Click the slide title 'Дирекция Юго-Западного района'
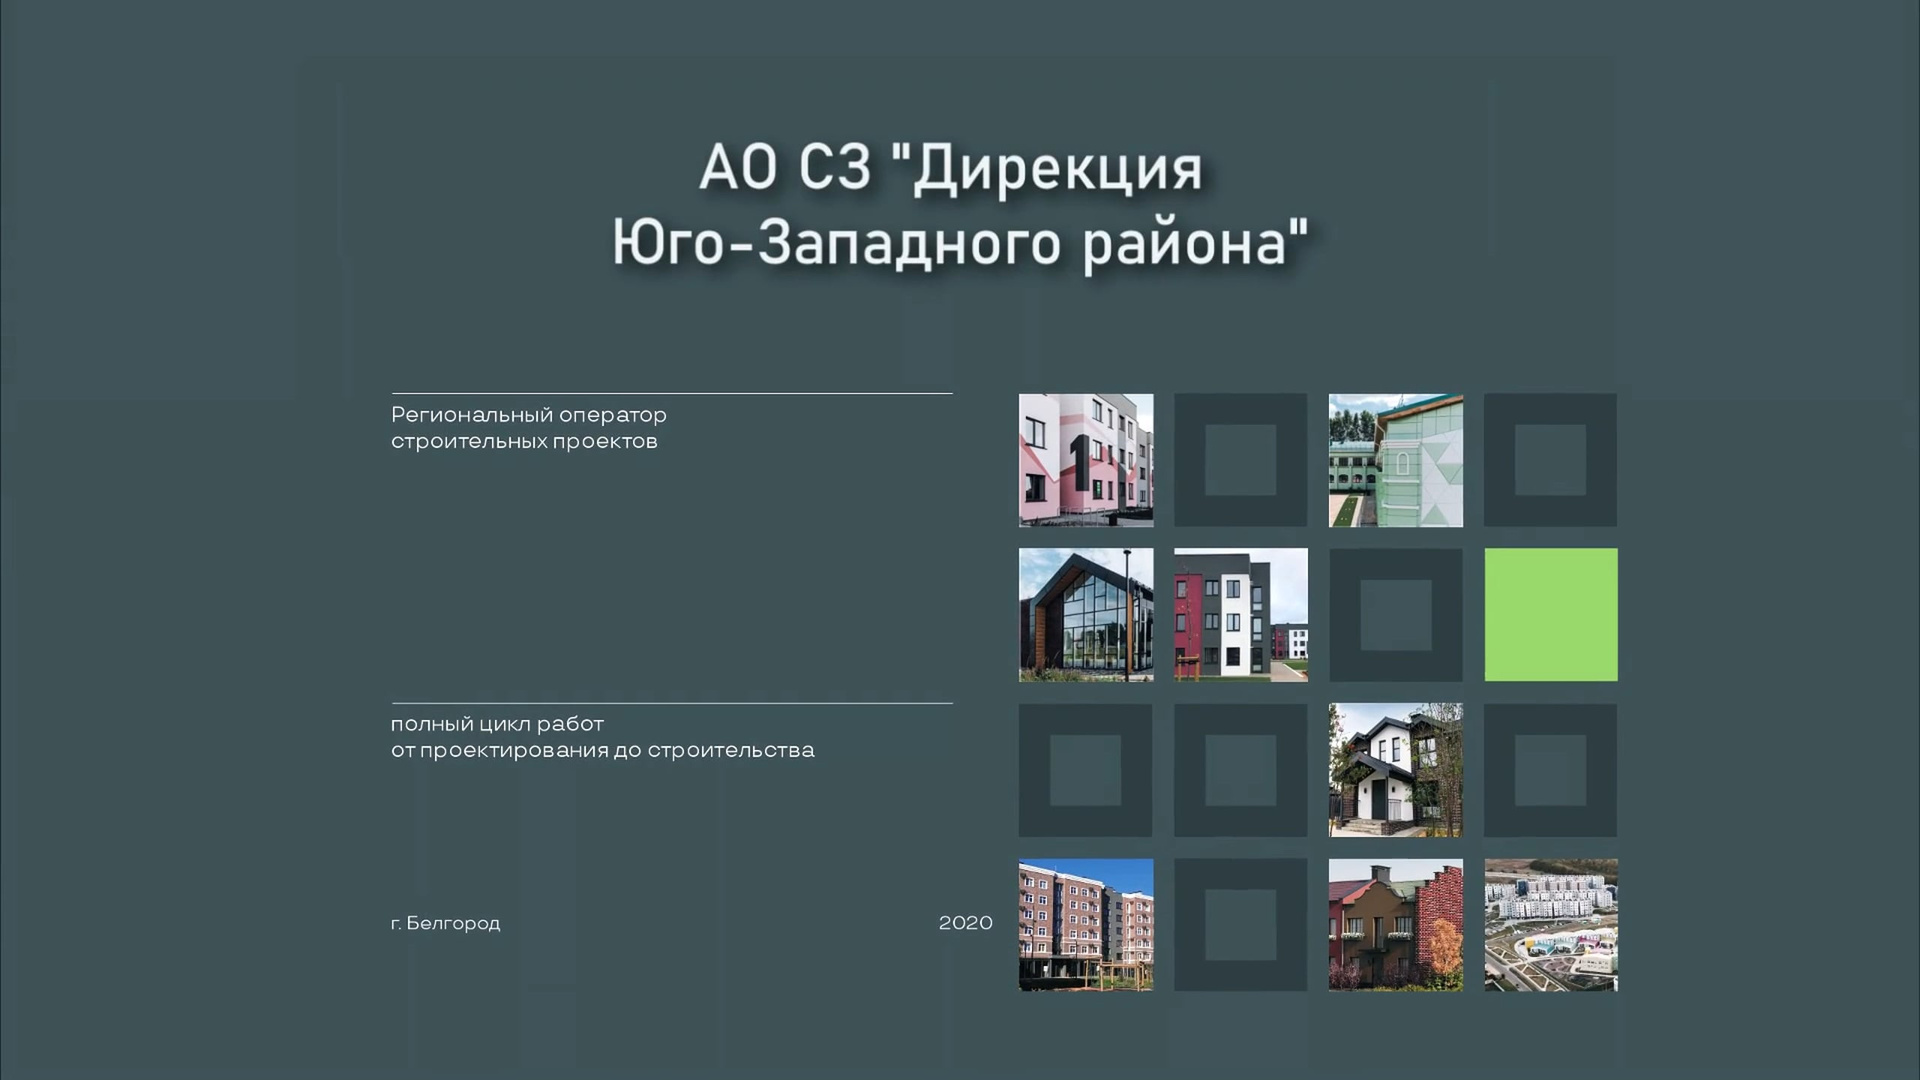Viewport: 1920px width, 1080px height. [958, 205]
